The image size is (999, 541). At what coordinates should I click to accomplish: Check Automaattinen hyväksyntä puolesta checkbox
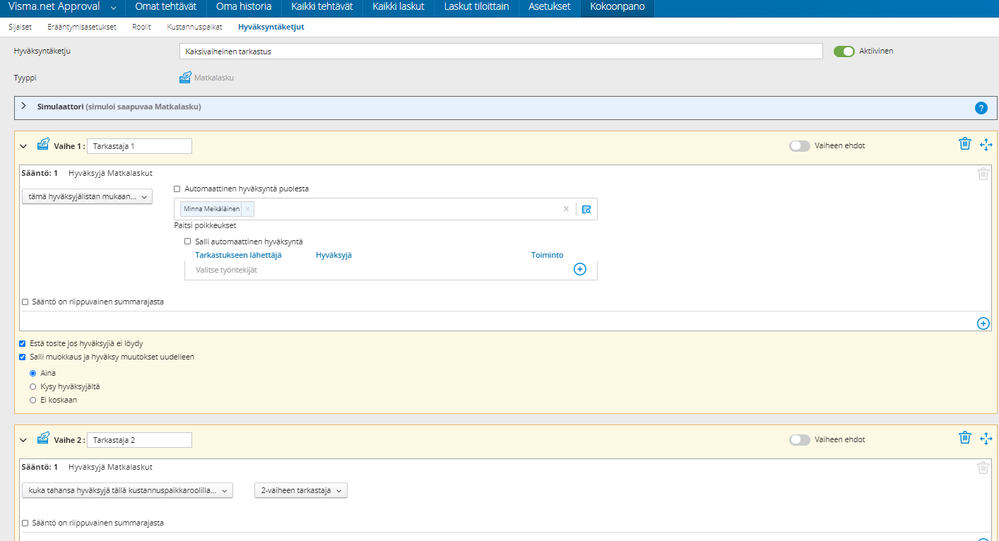pyautogui.click(x=177, y=189)
